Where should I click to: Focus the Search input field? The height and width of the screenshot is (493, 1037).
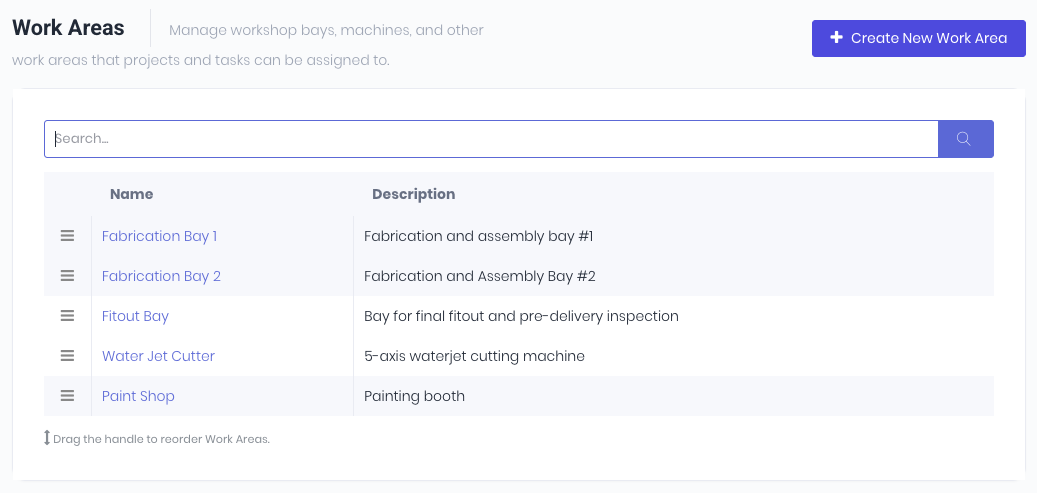coord(491,139)
